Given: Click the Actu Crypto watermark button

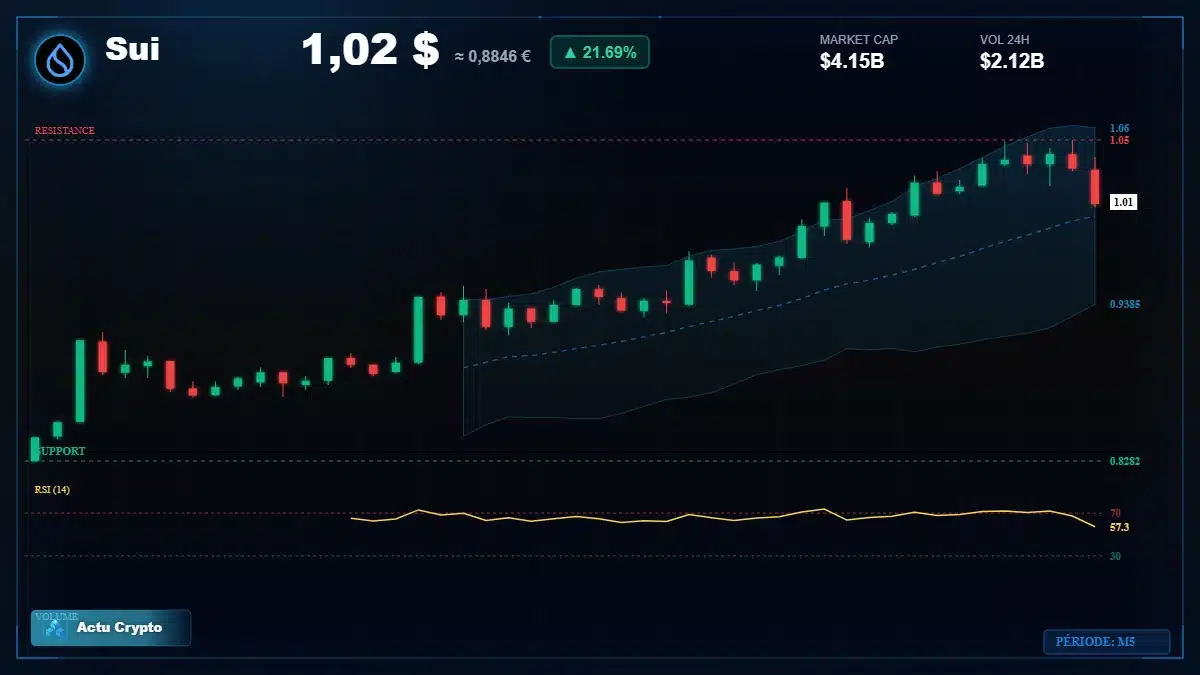Looking at the screenshot, I should click(x=111, y=628).
